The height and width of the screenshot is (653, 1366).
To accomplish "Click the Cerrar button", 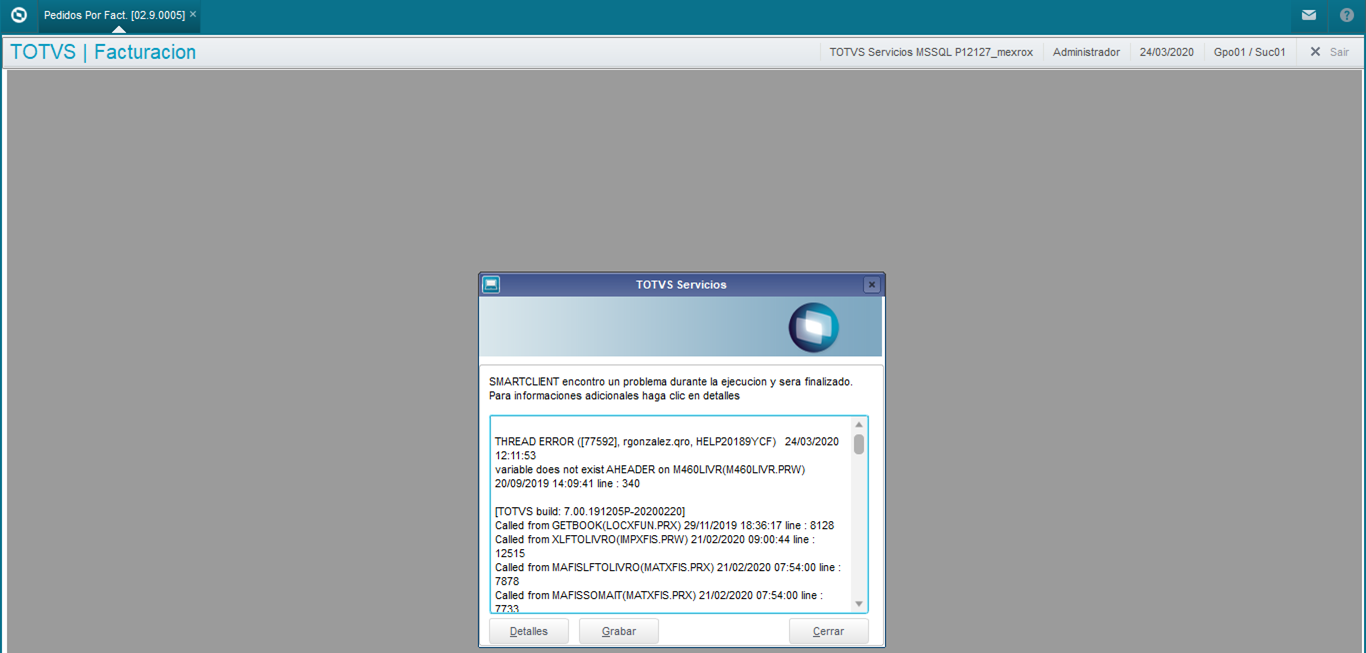I will tap(828, 631).
